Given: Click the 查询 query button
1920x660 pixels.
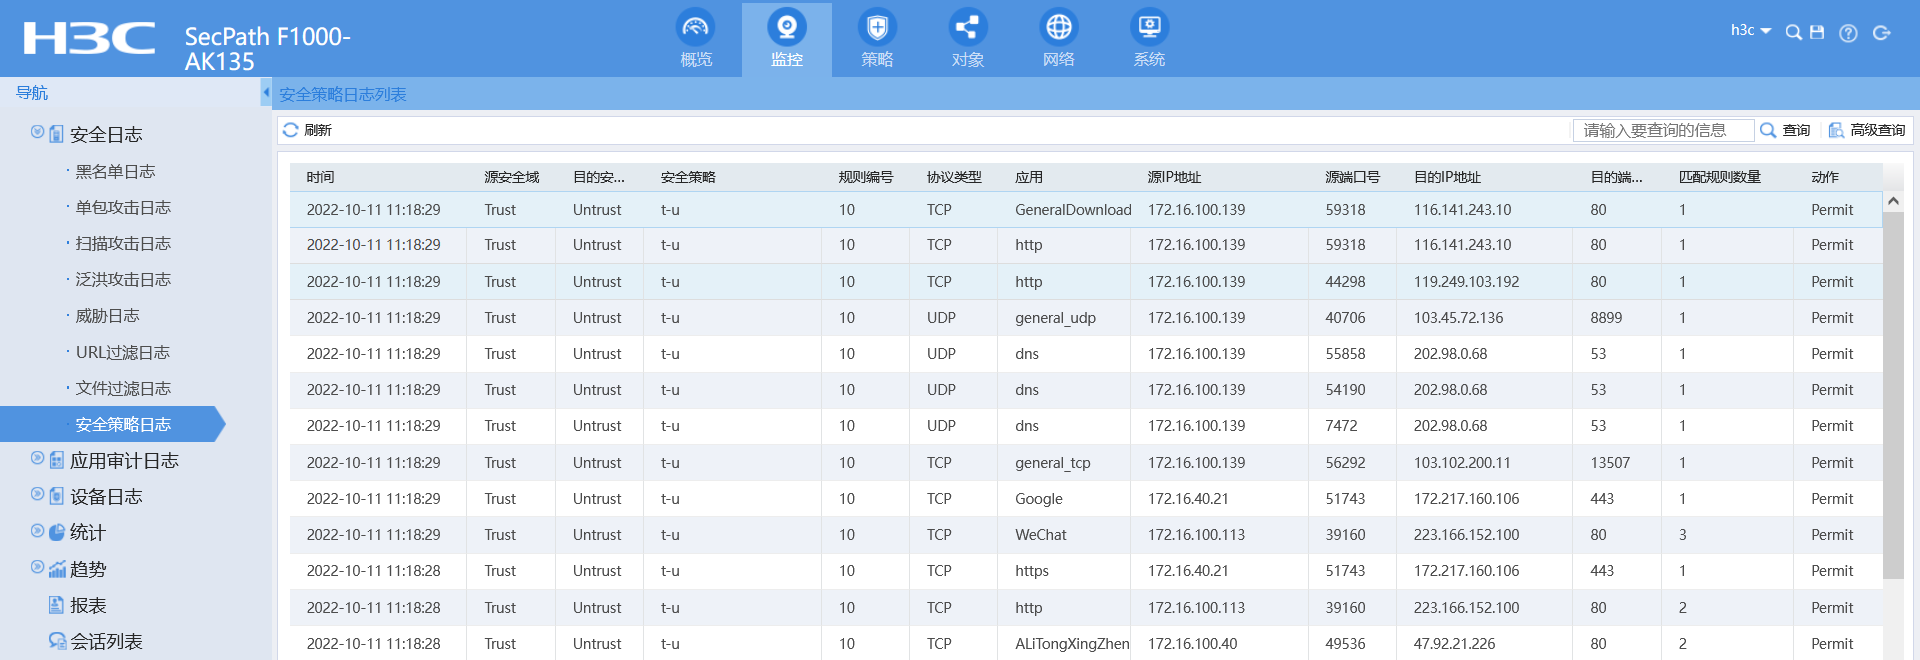Looking at the screenshot, I should 1785,130.
